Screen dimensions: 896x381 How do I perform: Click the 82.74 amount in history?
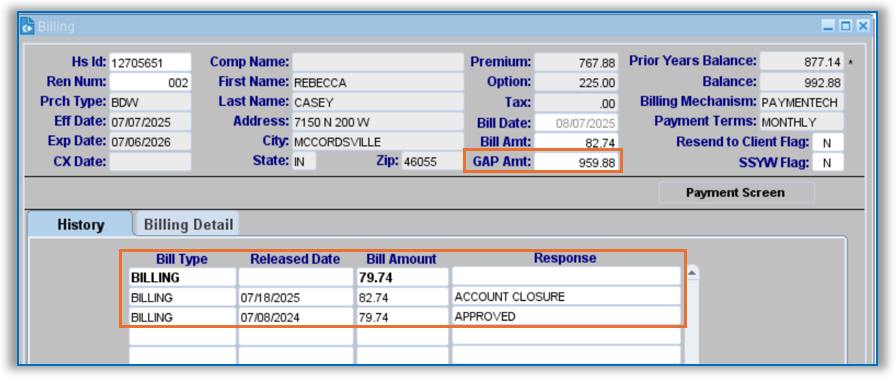(x=402, y=297)
